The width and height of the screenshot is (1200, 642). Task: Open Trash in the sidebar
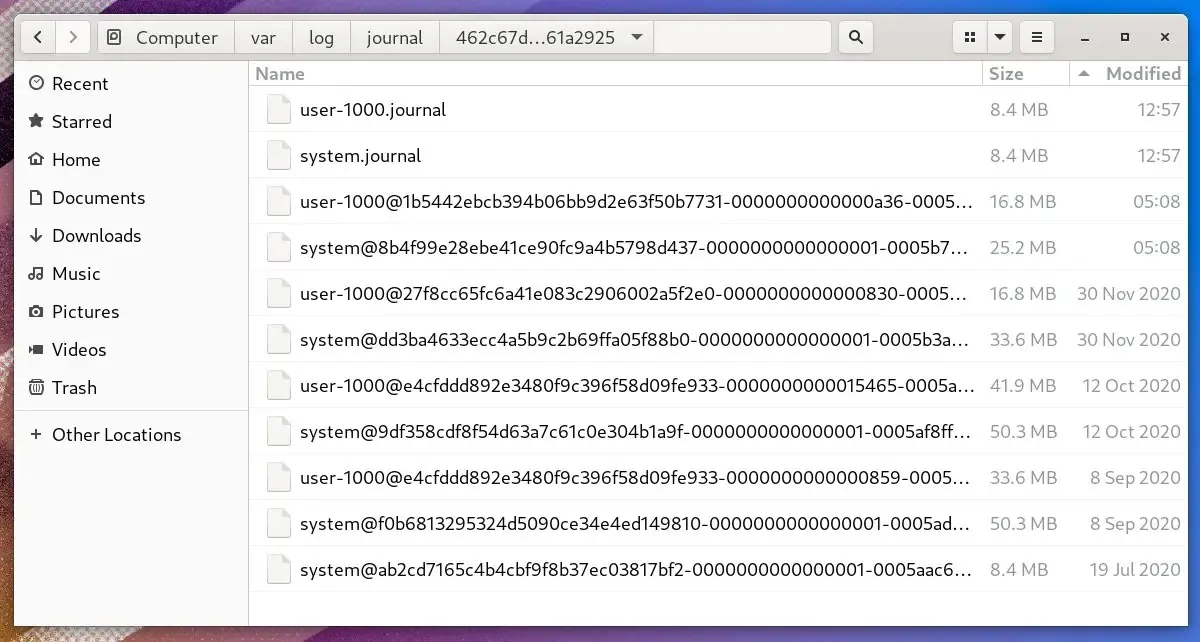pyautogui.click(x=131, y=388)
